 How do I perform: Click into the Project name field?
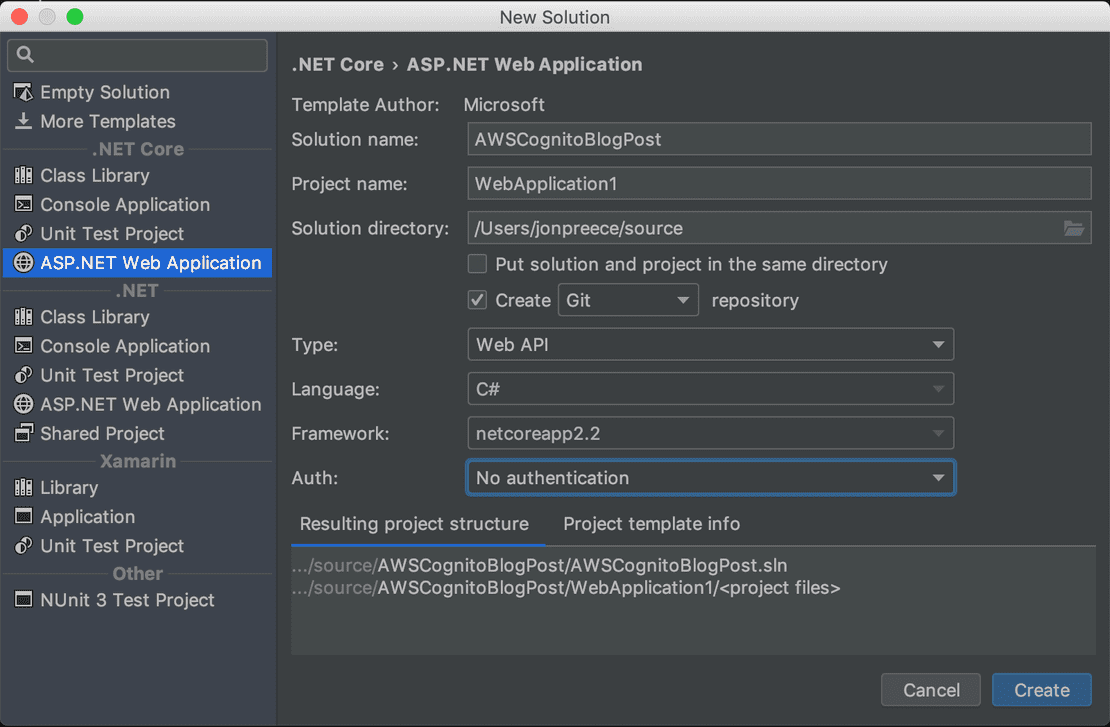779,184
